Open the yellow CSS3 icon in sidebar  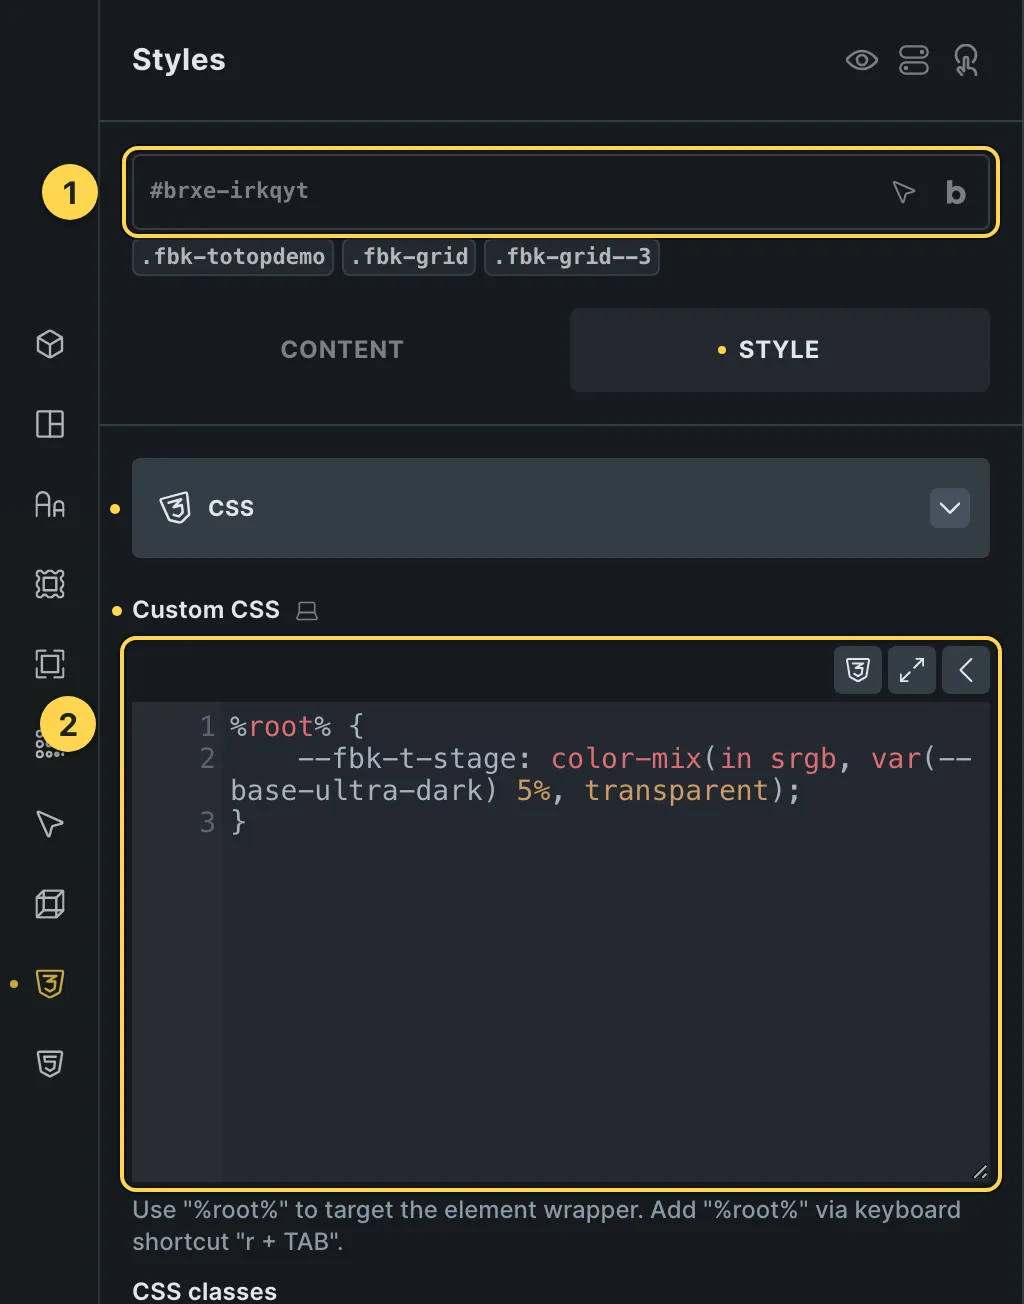50,984
